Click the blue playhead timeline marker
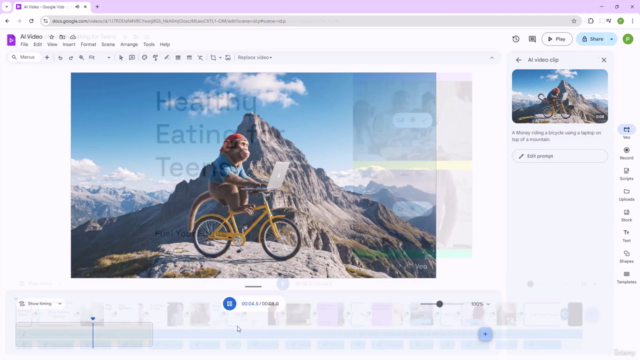The height and width of the screenshot is (360, 640). (x=93, y=319)
